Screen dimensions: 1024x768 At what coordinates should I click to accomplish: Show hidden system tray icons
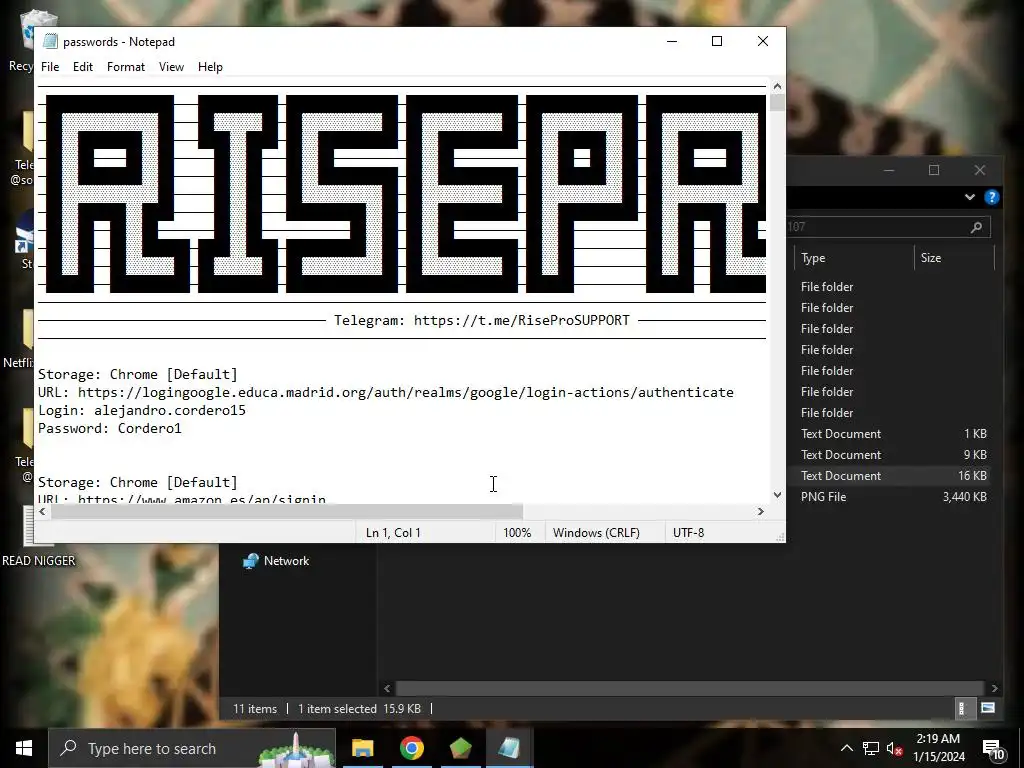(846, 748)
